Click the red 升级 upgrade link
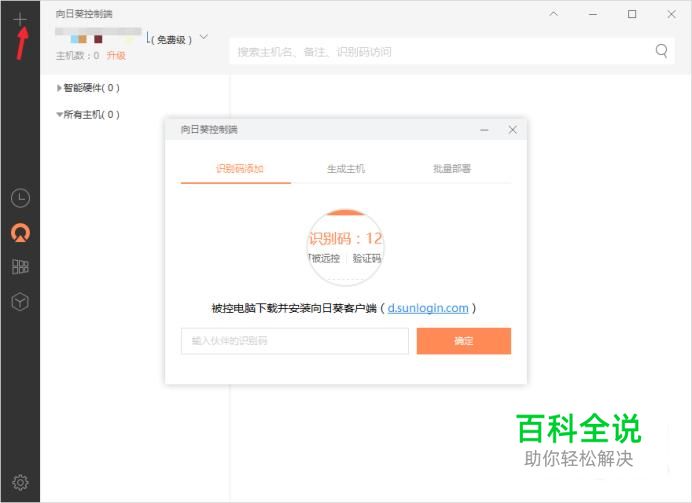 pos(116,56)
